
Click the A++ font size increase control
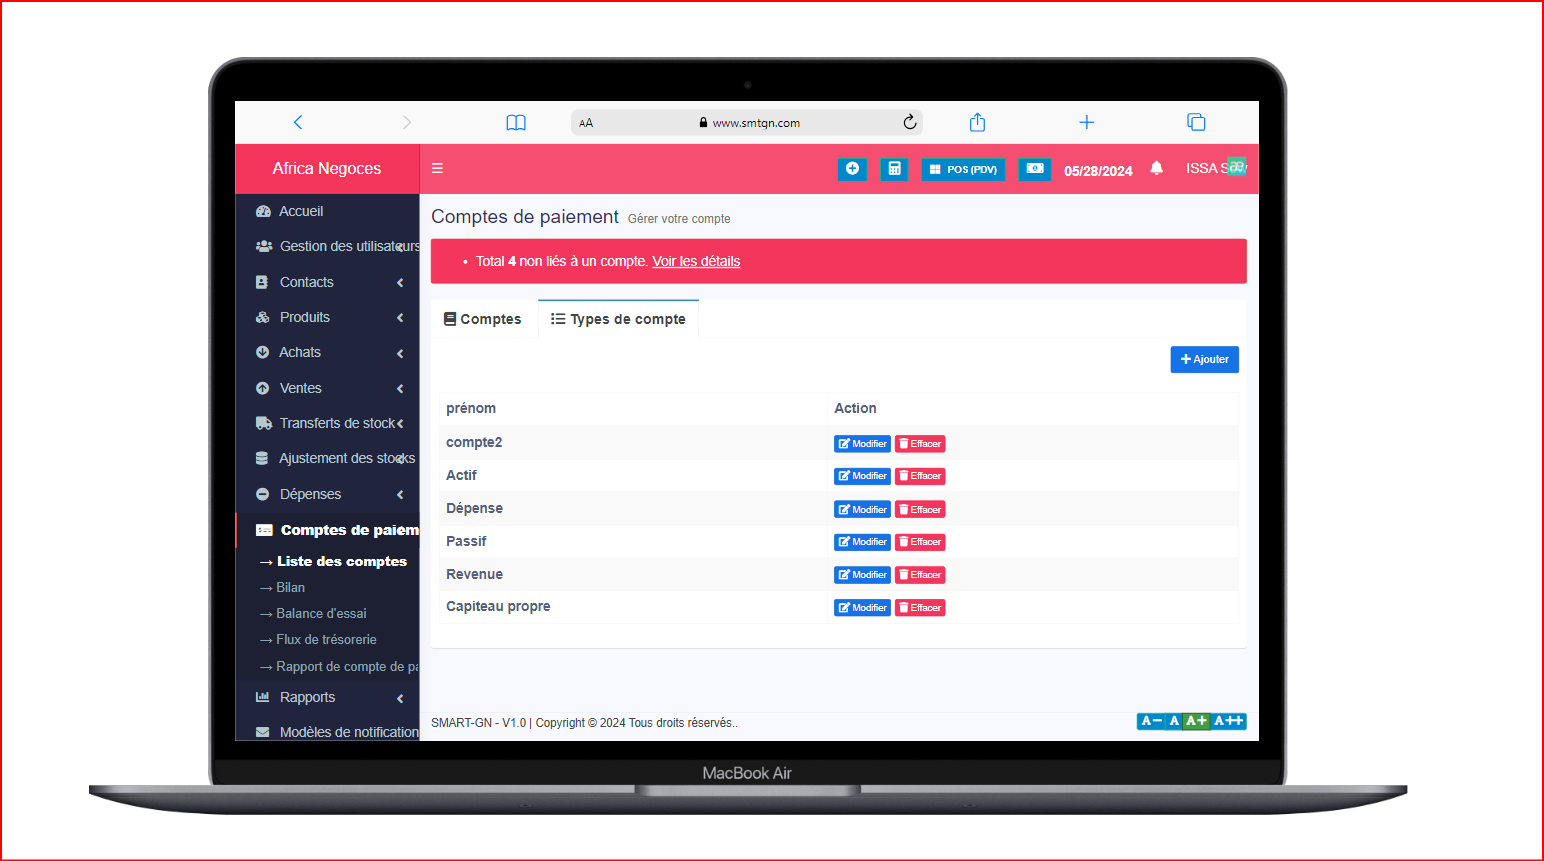1229,721
